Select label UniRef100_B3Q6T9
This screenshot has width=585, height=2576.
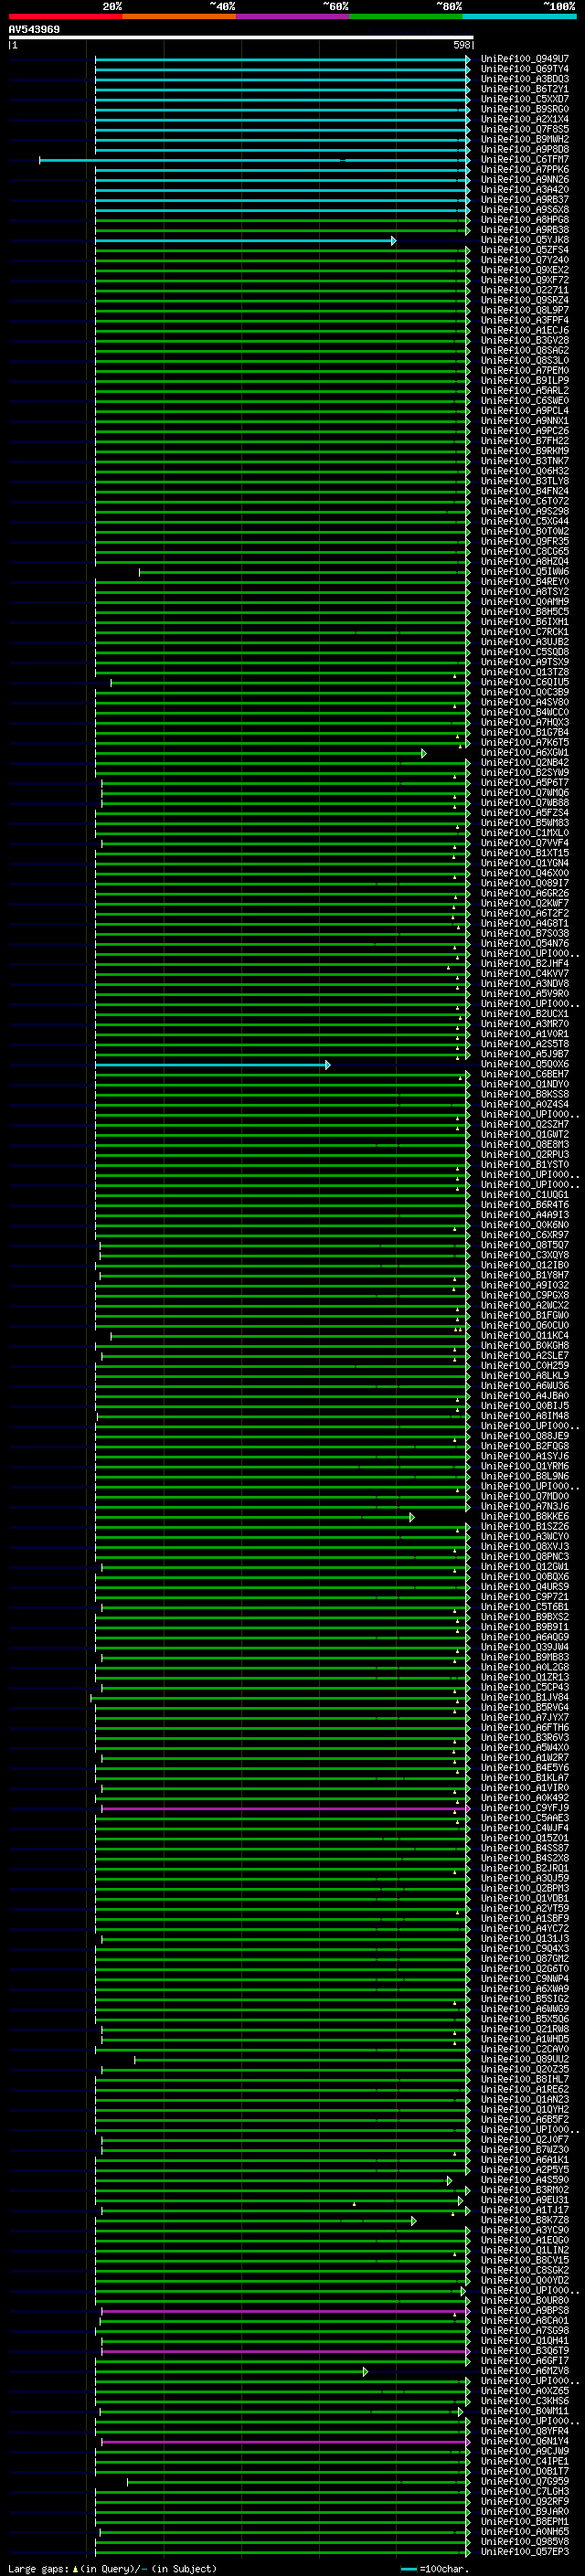(x=524, y=2351)
